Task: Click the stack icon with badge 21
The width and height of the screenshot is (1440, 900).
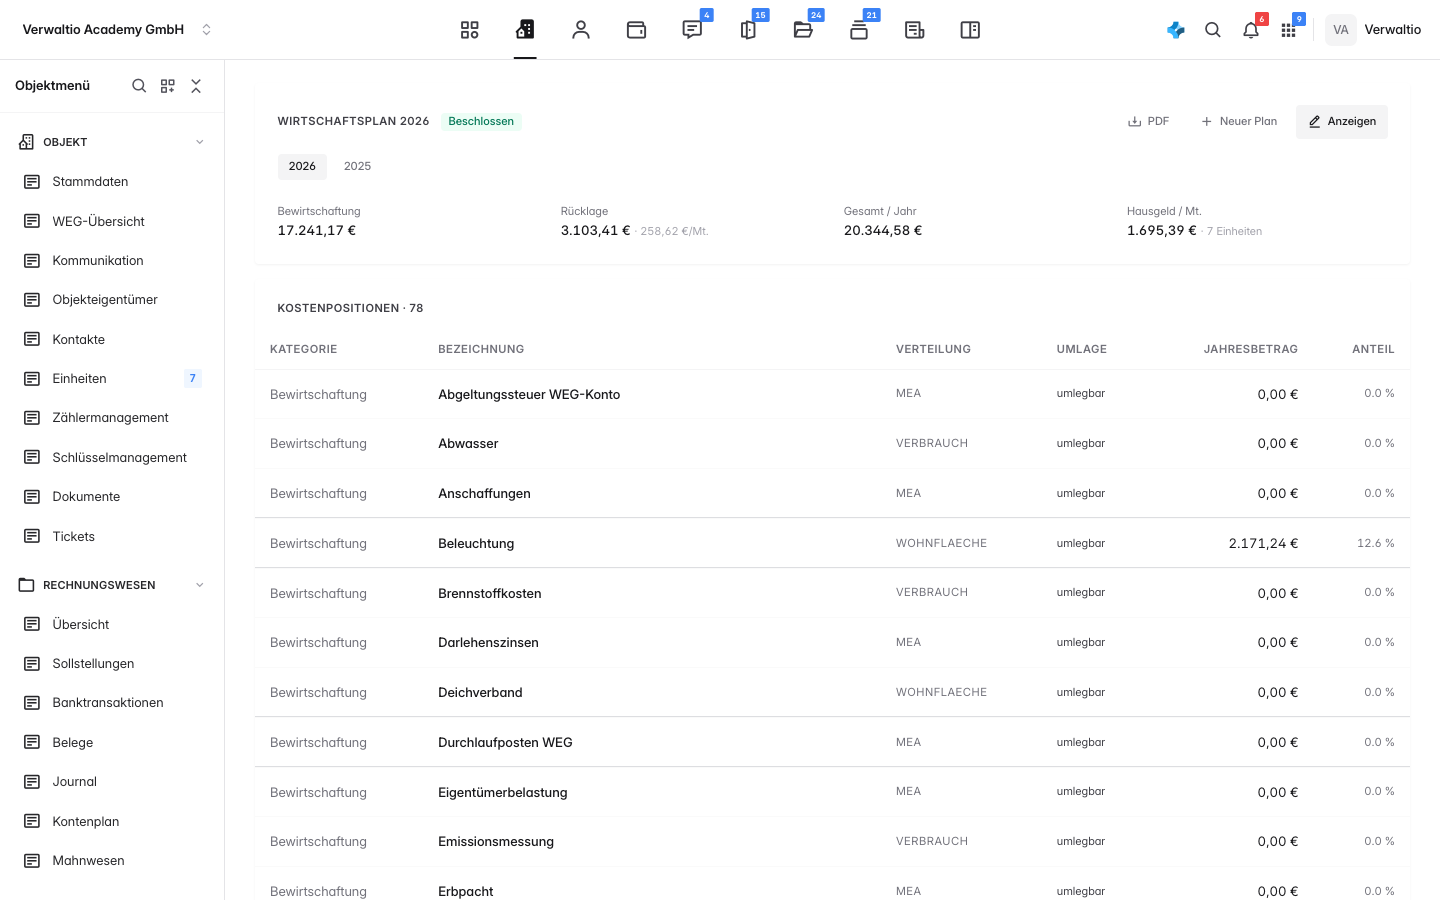Action: [859, 30]
